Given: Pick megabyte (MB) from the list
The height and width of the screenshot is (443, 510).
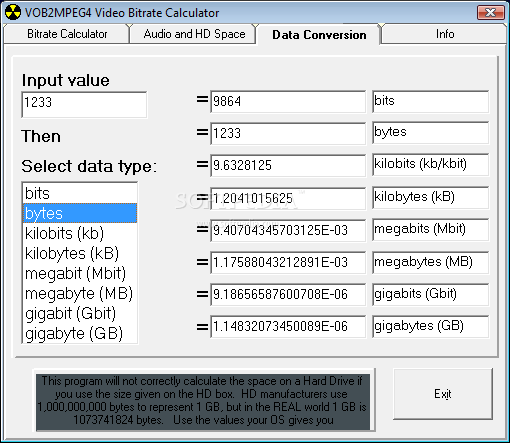Looking at the screenshot, I should tap(80, 293).
